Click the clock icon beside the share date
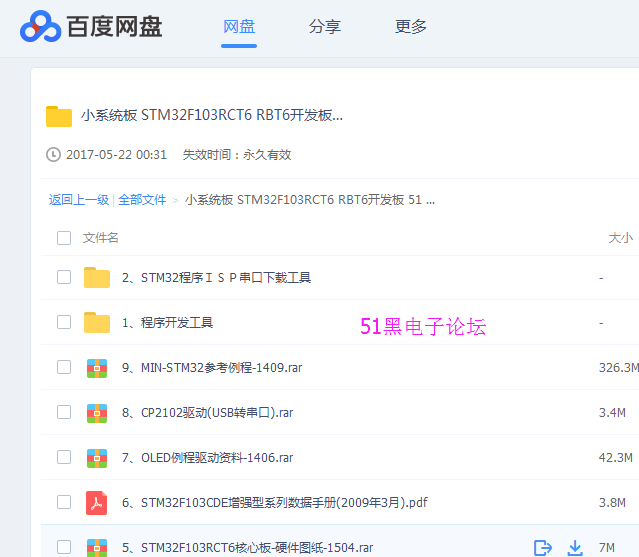This screenshot has width=639, height=557. [53, 155]
